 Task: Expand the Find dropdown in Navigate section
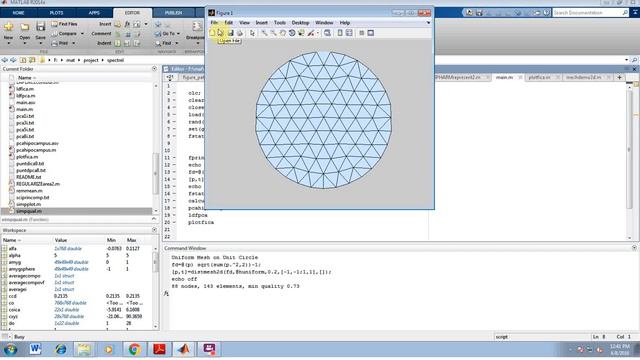(x=177, y=43)
